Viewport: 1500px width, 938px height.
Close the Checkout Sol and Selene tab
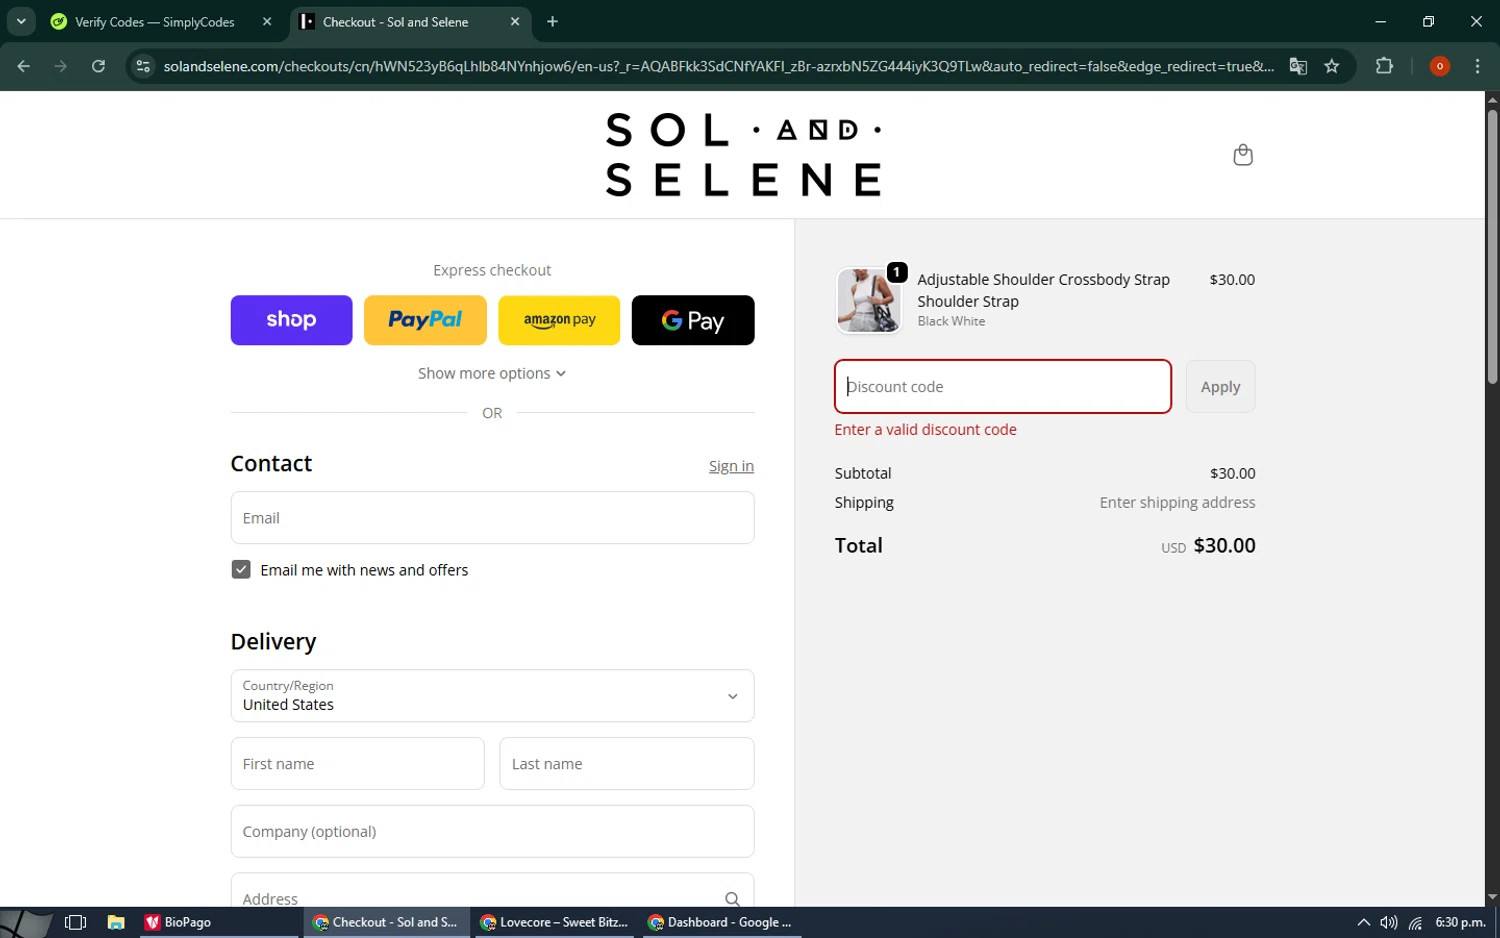[x=515, y=21]
